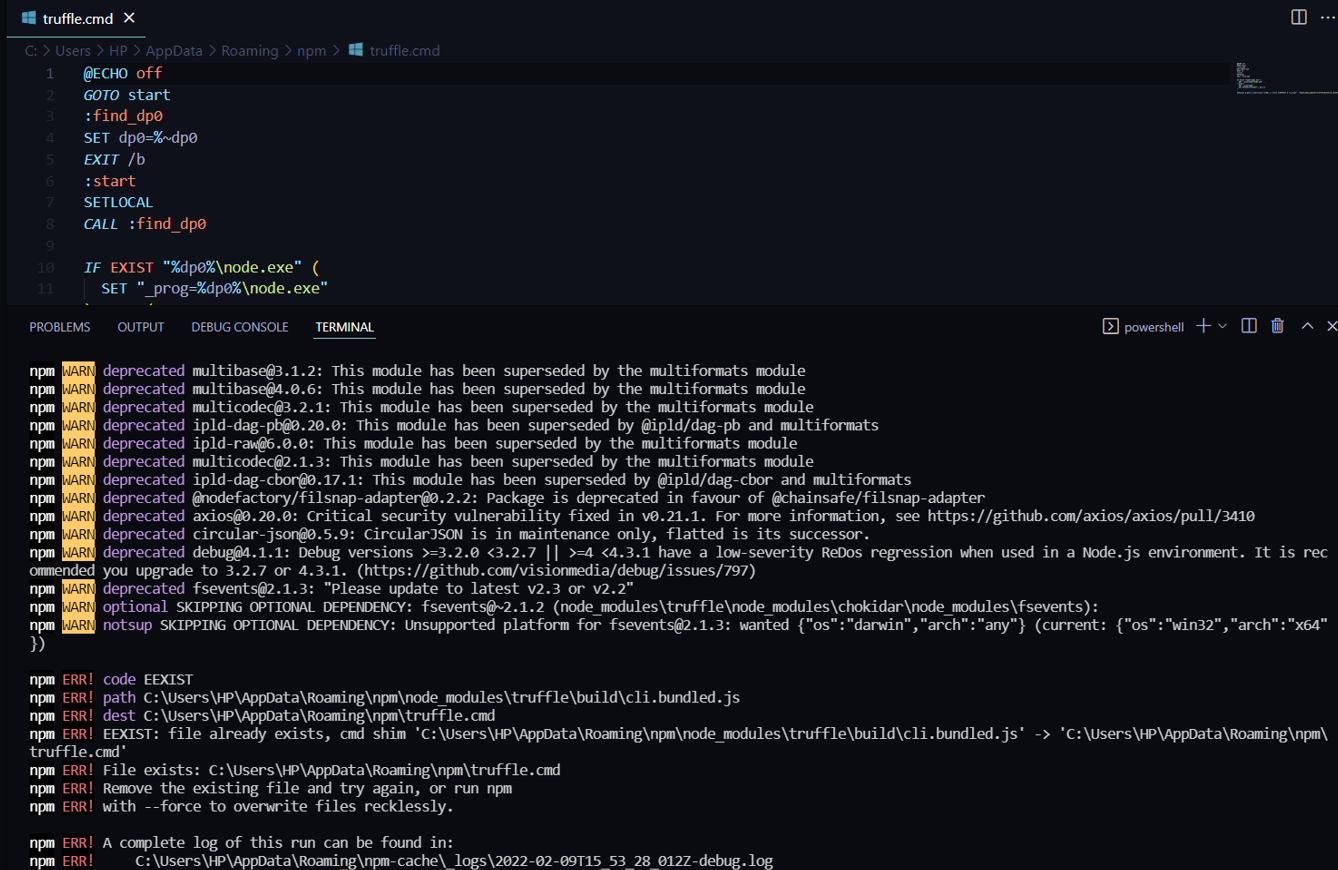Click the powershell terminal icon in the panel toolbar
The image size is (1338, 870).
[1110, 326]
